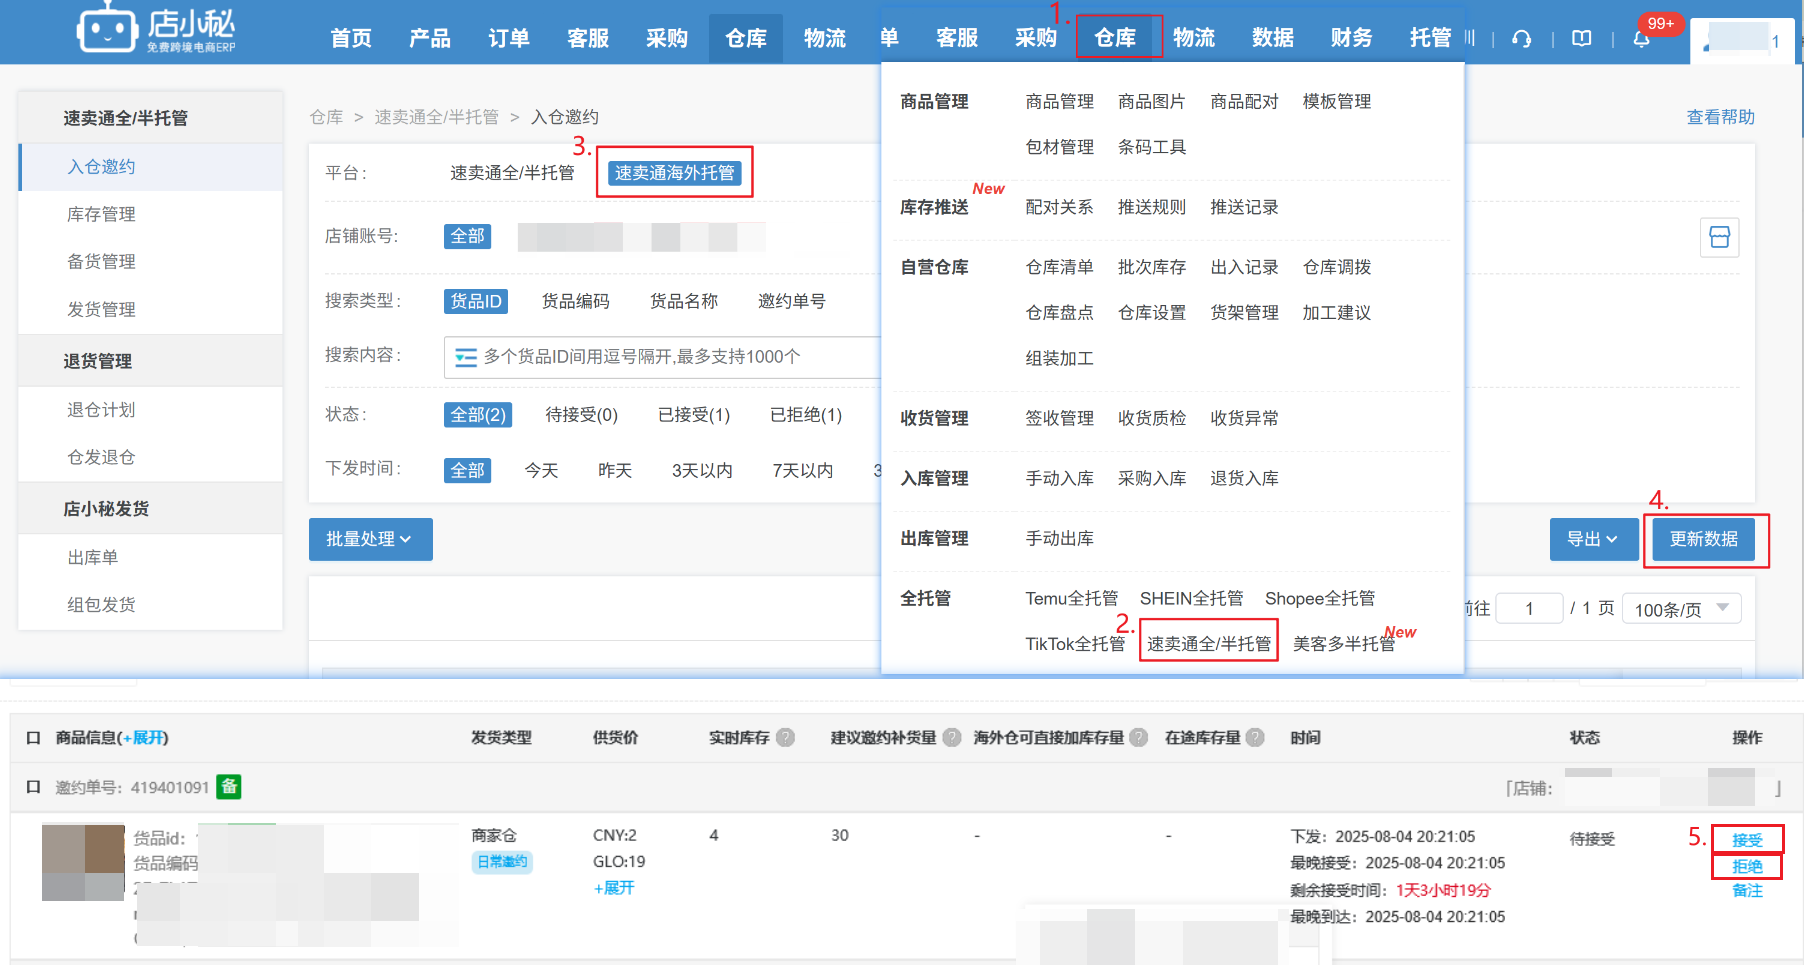Click the green 备 badge beside invitation number
This screenshot has height=965, width=1804.
click(x=229, y=787)
